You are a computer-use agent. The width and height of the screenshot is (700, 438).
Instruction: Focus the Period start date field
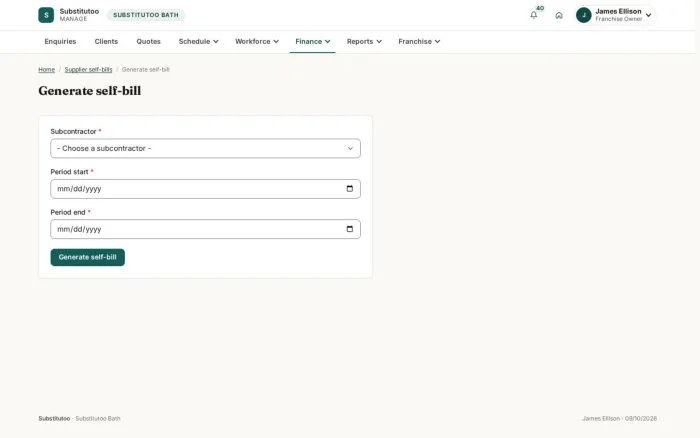click(205, 189)
